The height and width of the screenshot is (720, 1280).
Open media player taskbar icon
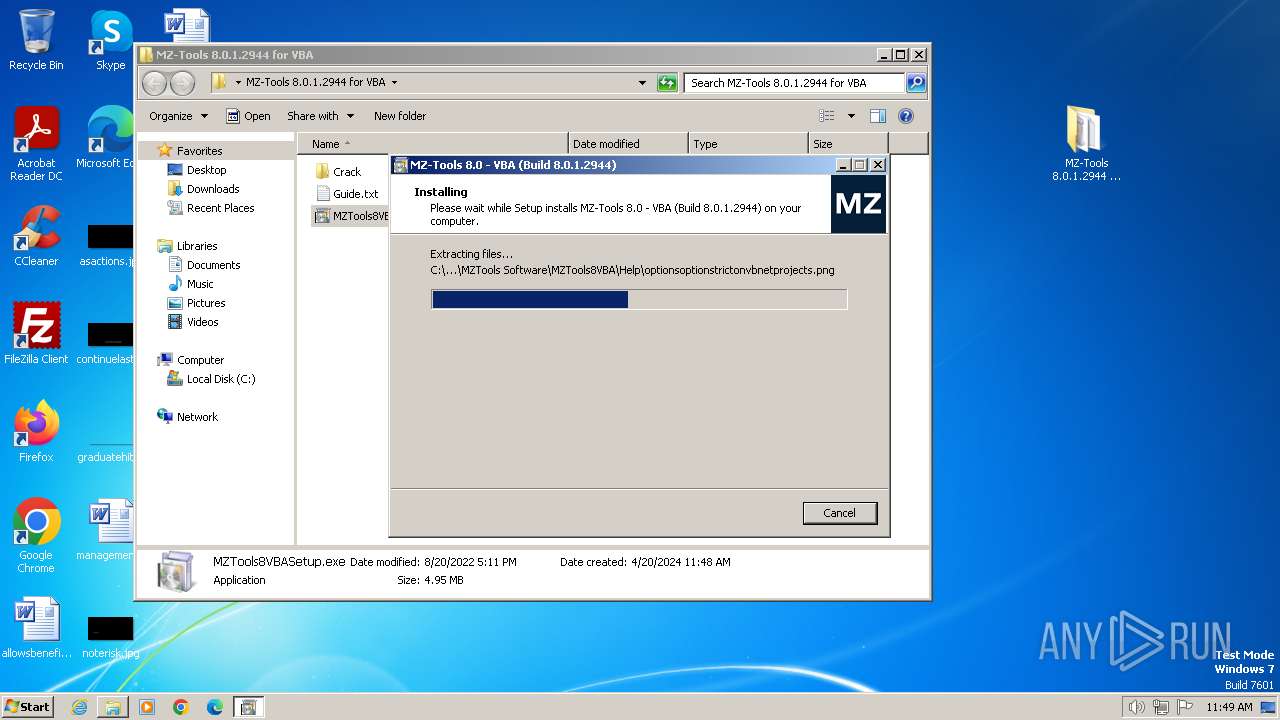click(x=147, y=707)
